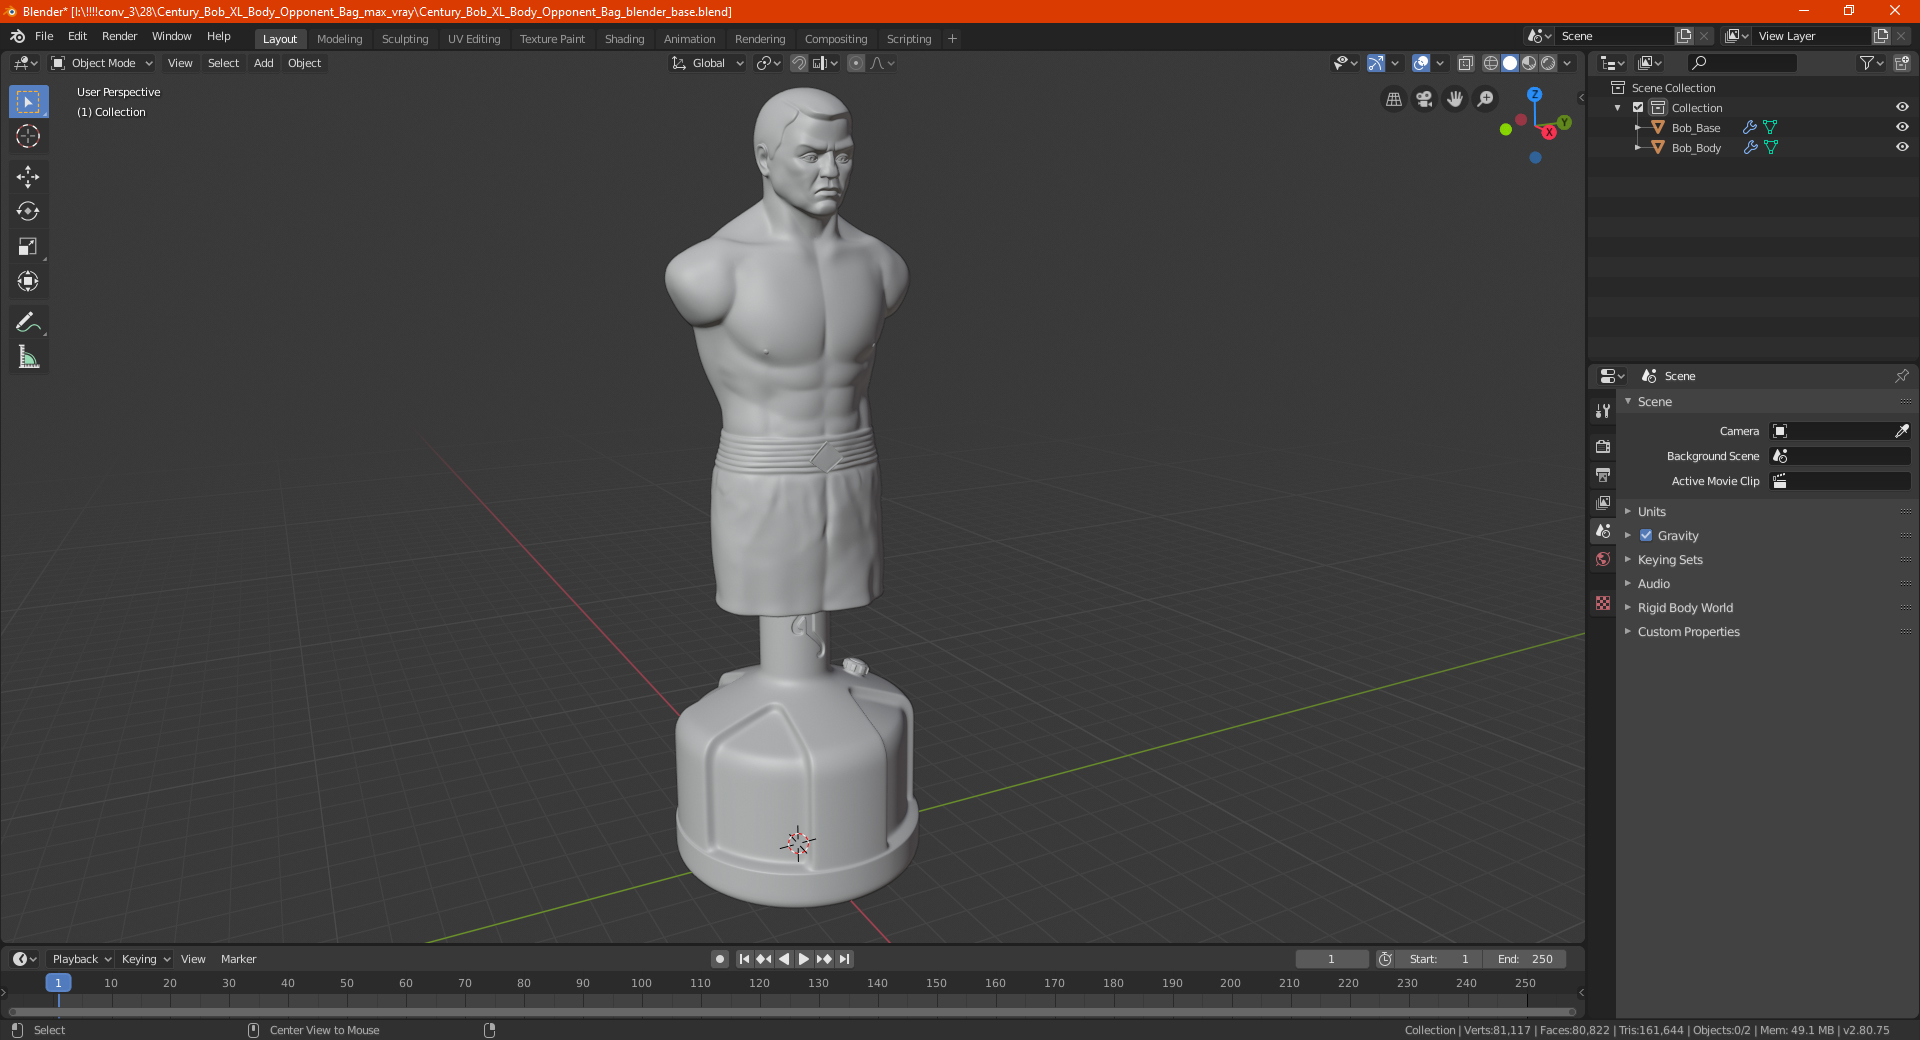
Task: Open the Add menu in viewport header
Action: coord(264,63)
